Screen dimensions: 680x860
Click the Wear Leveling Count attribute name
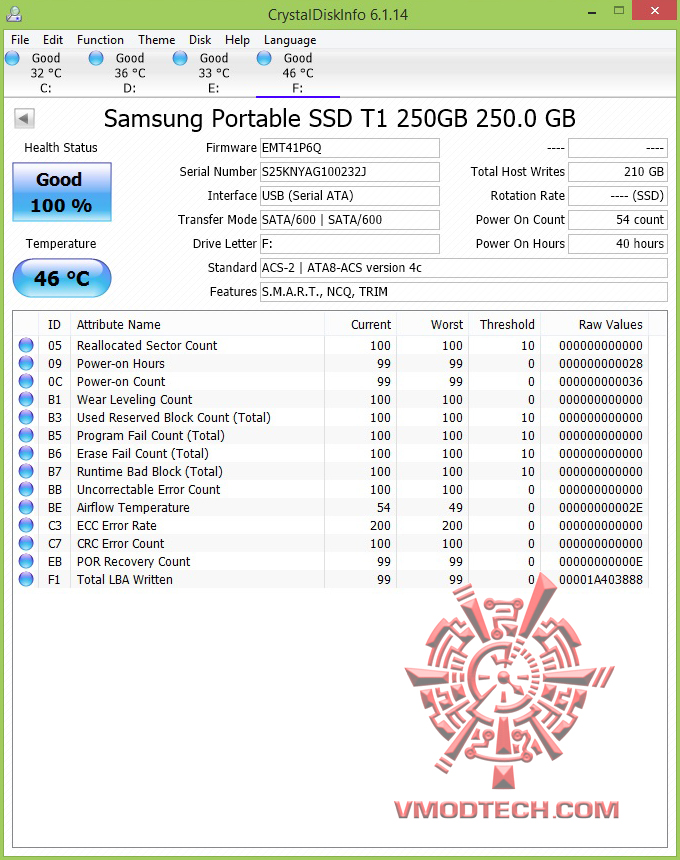[134, 400]
